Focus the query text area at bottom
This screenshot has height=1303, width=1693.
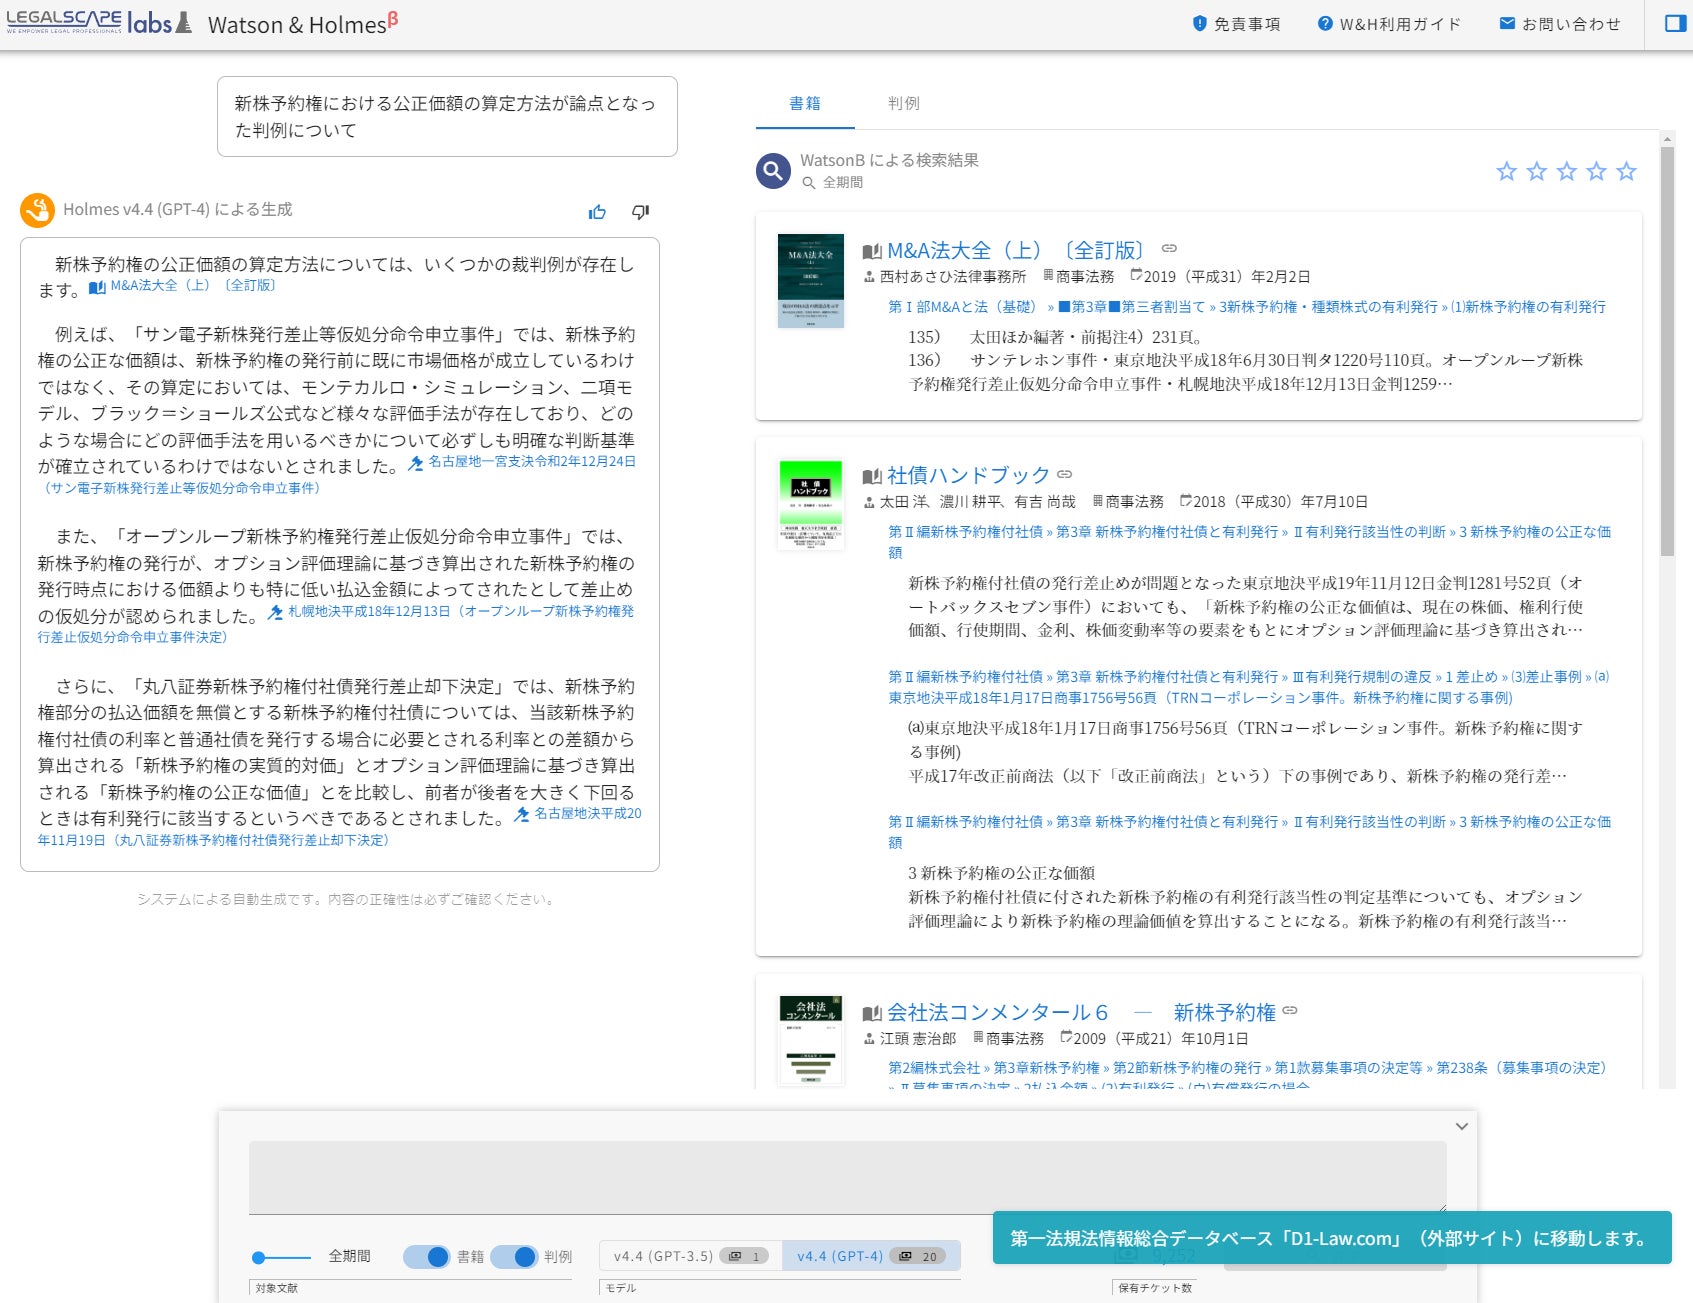click(x=847, y=1177)
